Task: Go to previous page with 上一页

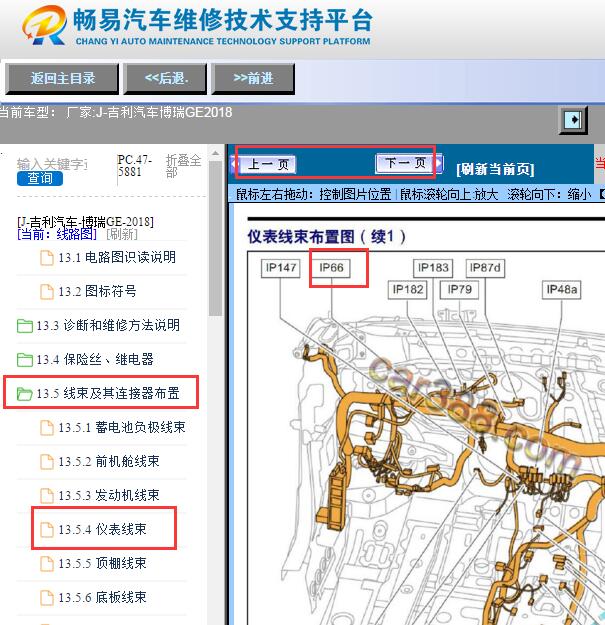Action: (264, 164)
